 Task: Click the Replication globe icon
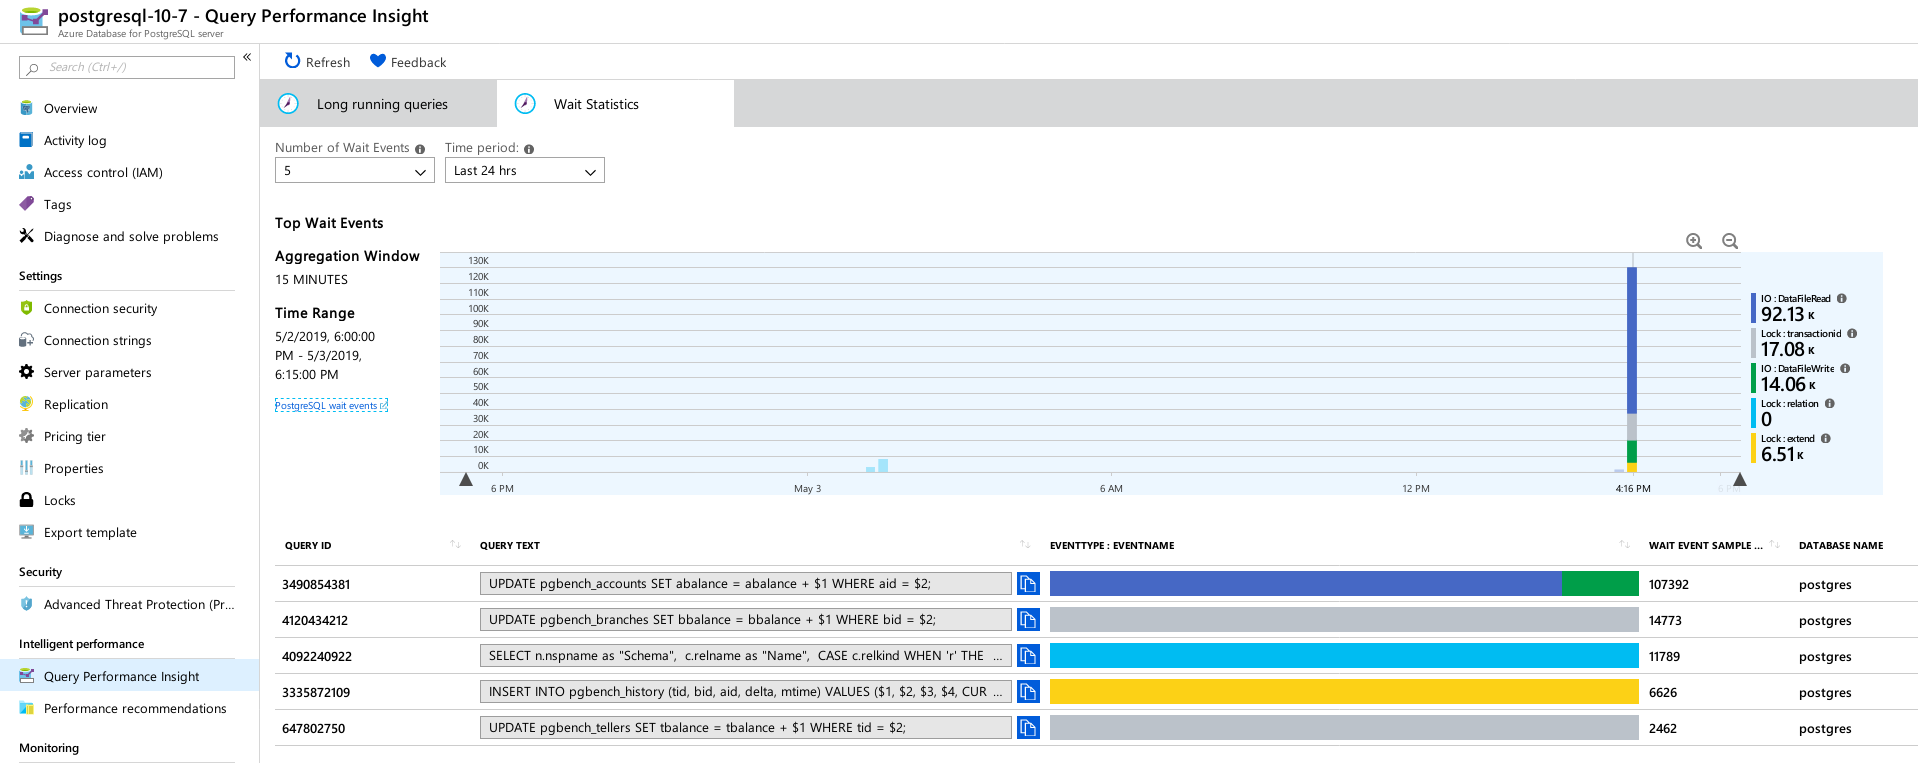[x=27, y=404]
